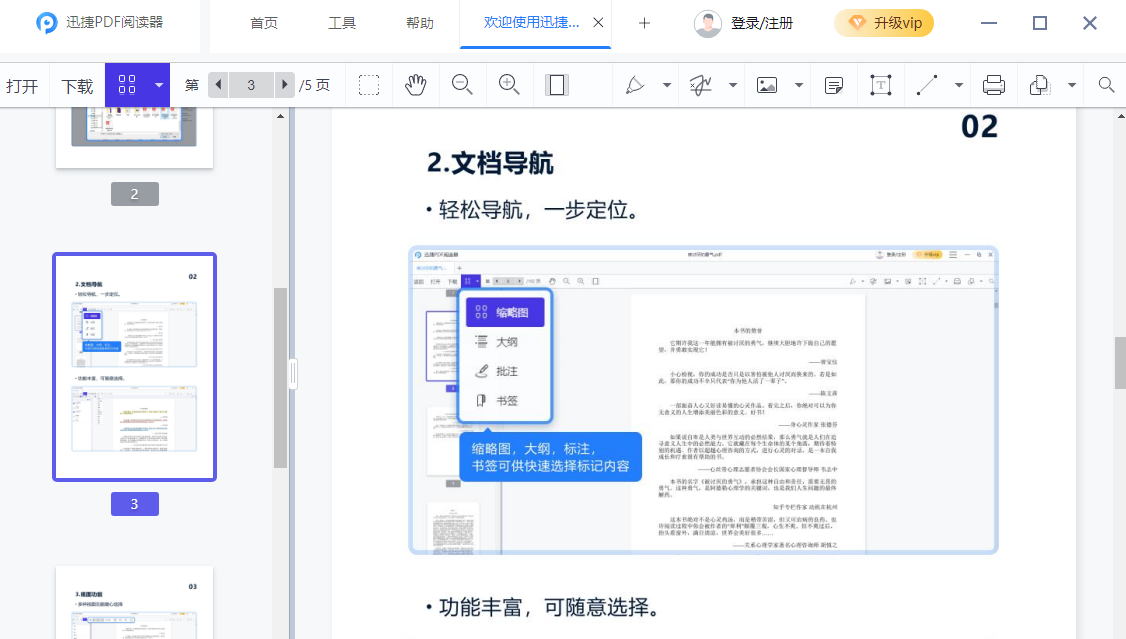
Task: Select the highlighter pen tool
Action: [635, 85]
